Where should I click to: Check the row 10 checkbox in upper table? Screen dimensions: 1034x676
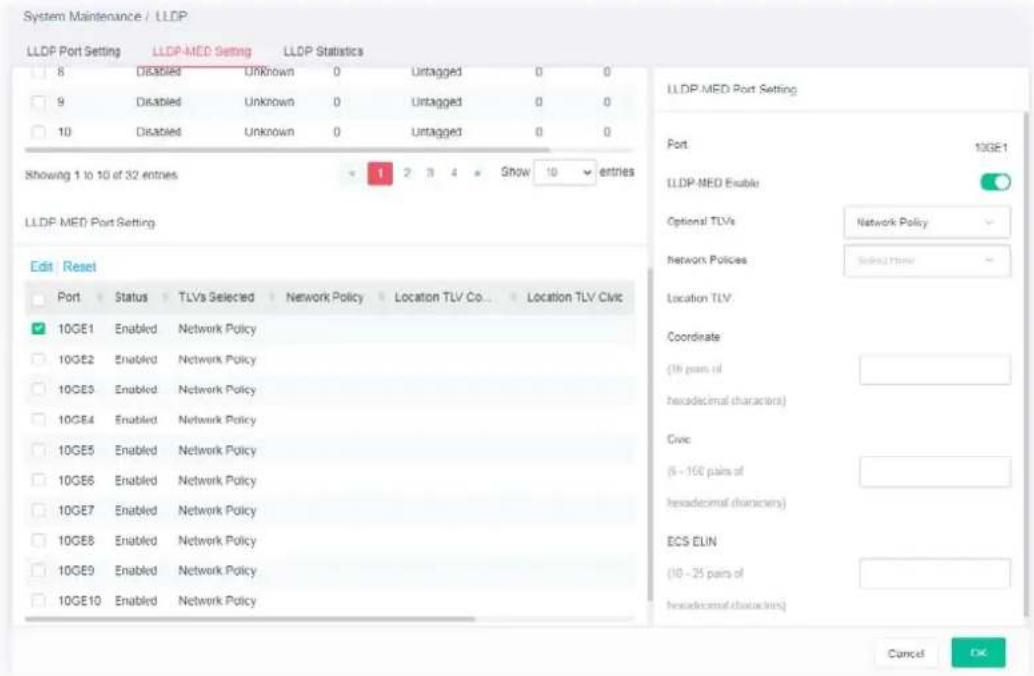pos(38,132)
